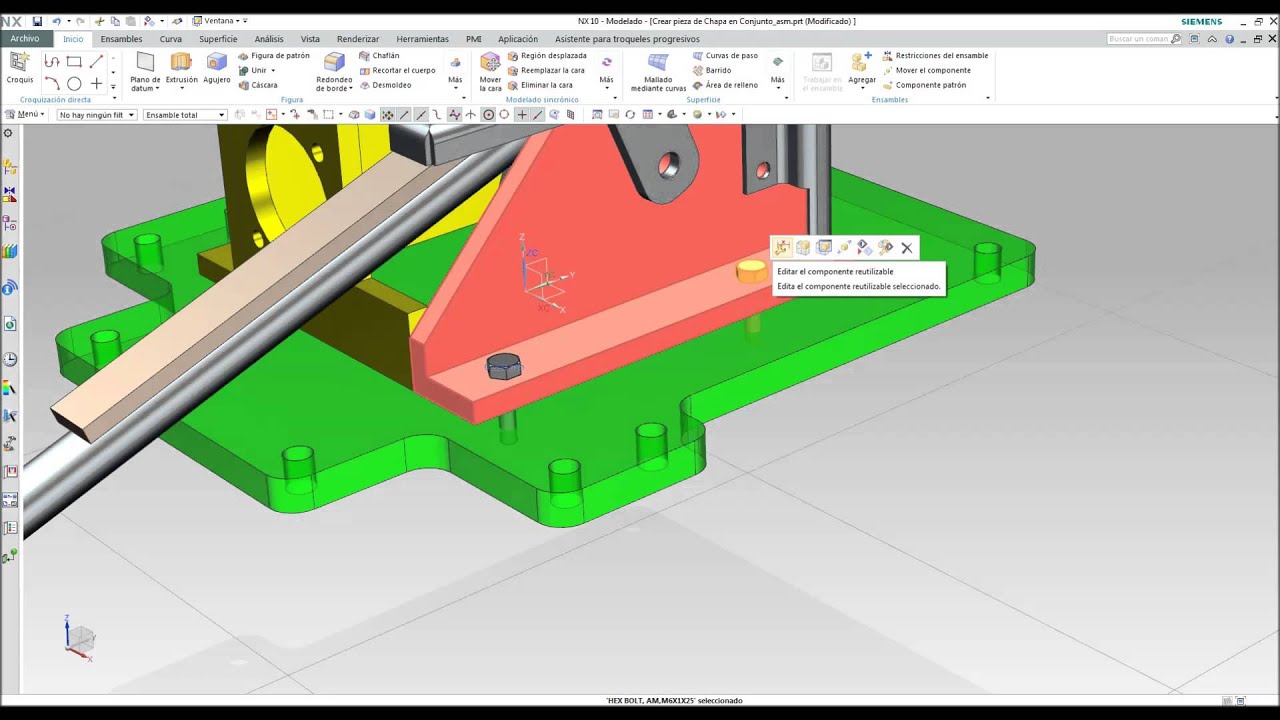Click the Chaflán button

coord(379,56)
